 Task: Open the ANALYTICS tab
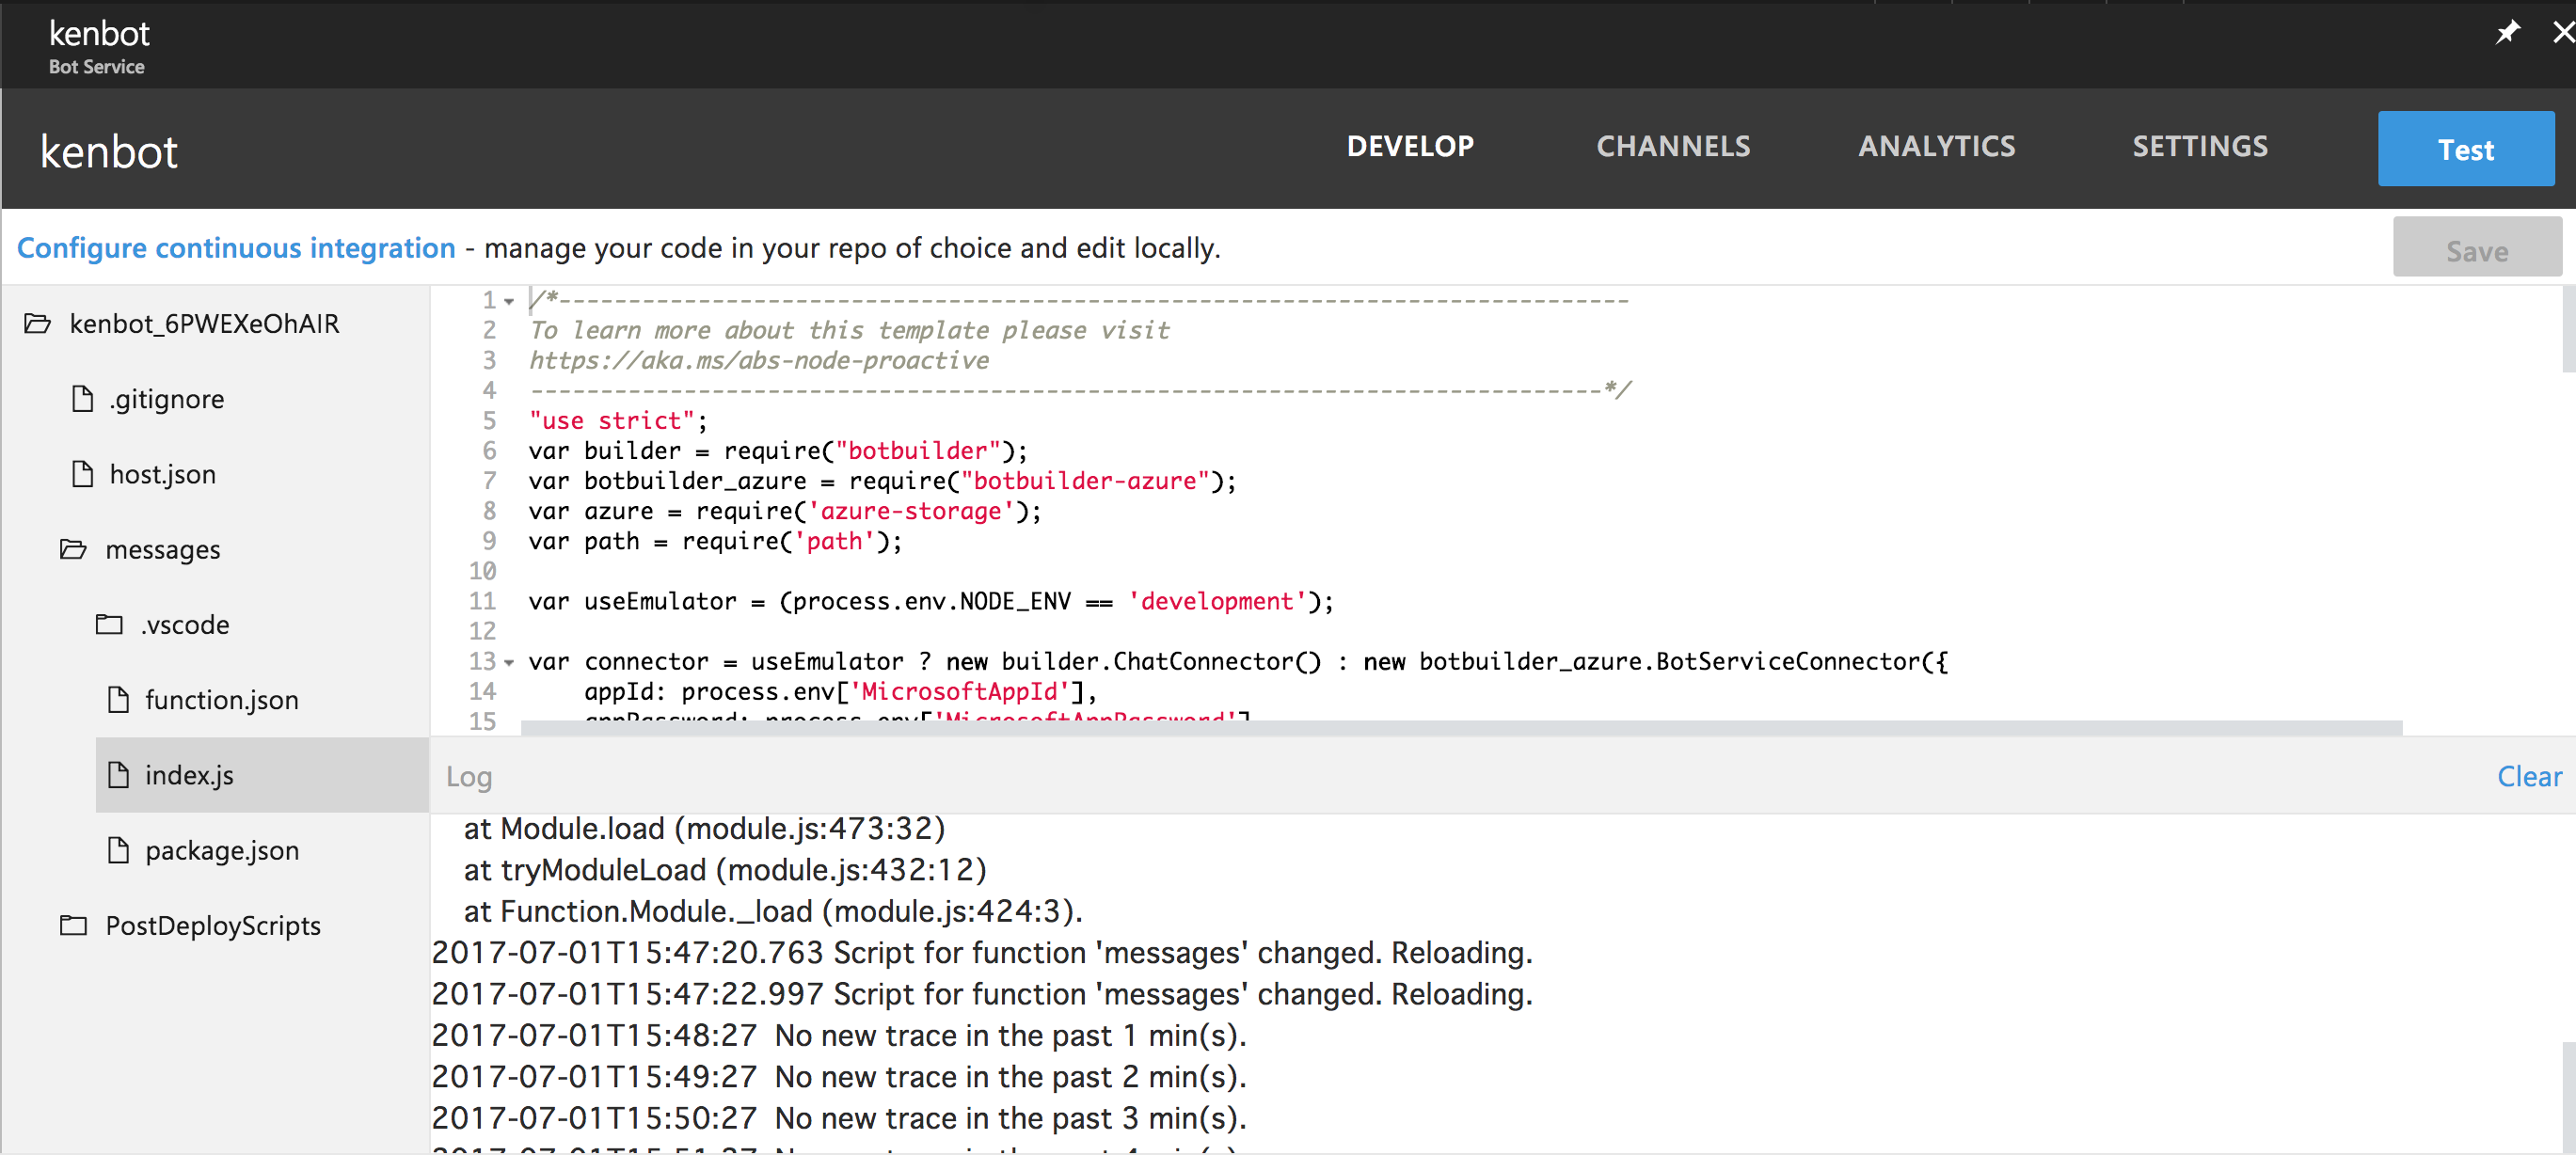coord(1937,146)
